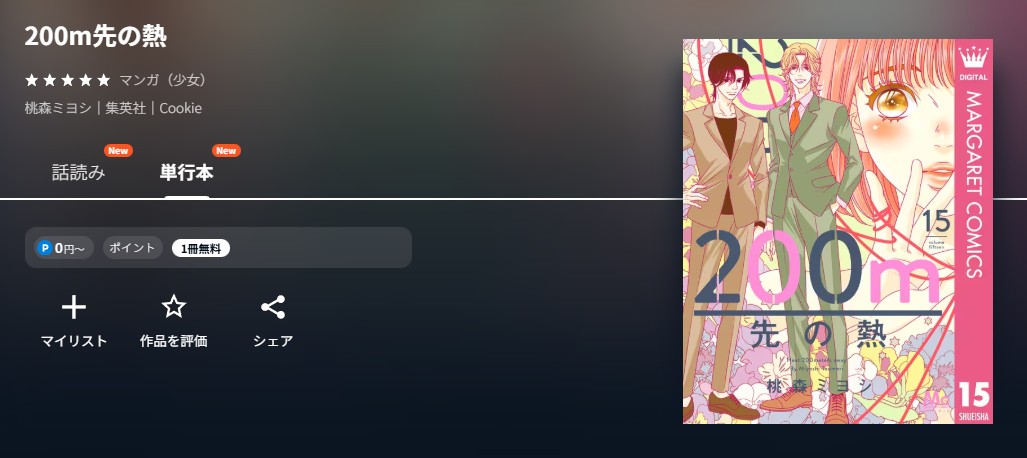Click the plus icon for マイリスト
Screen dimensions: 1027x458
[x=73, y=307]
